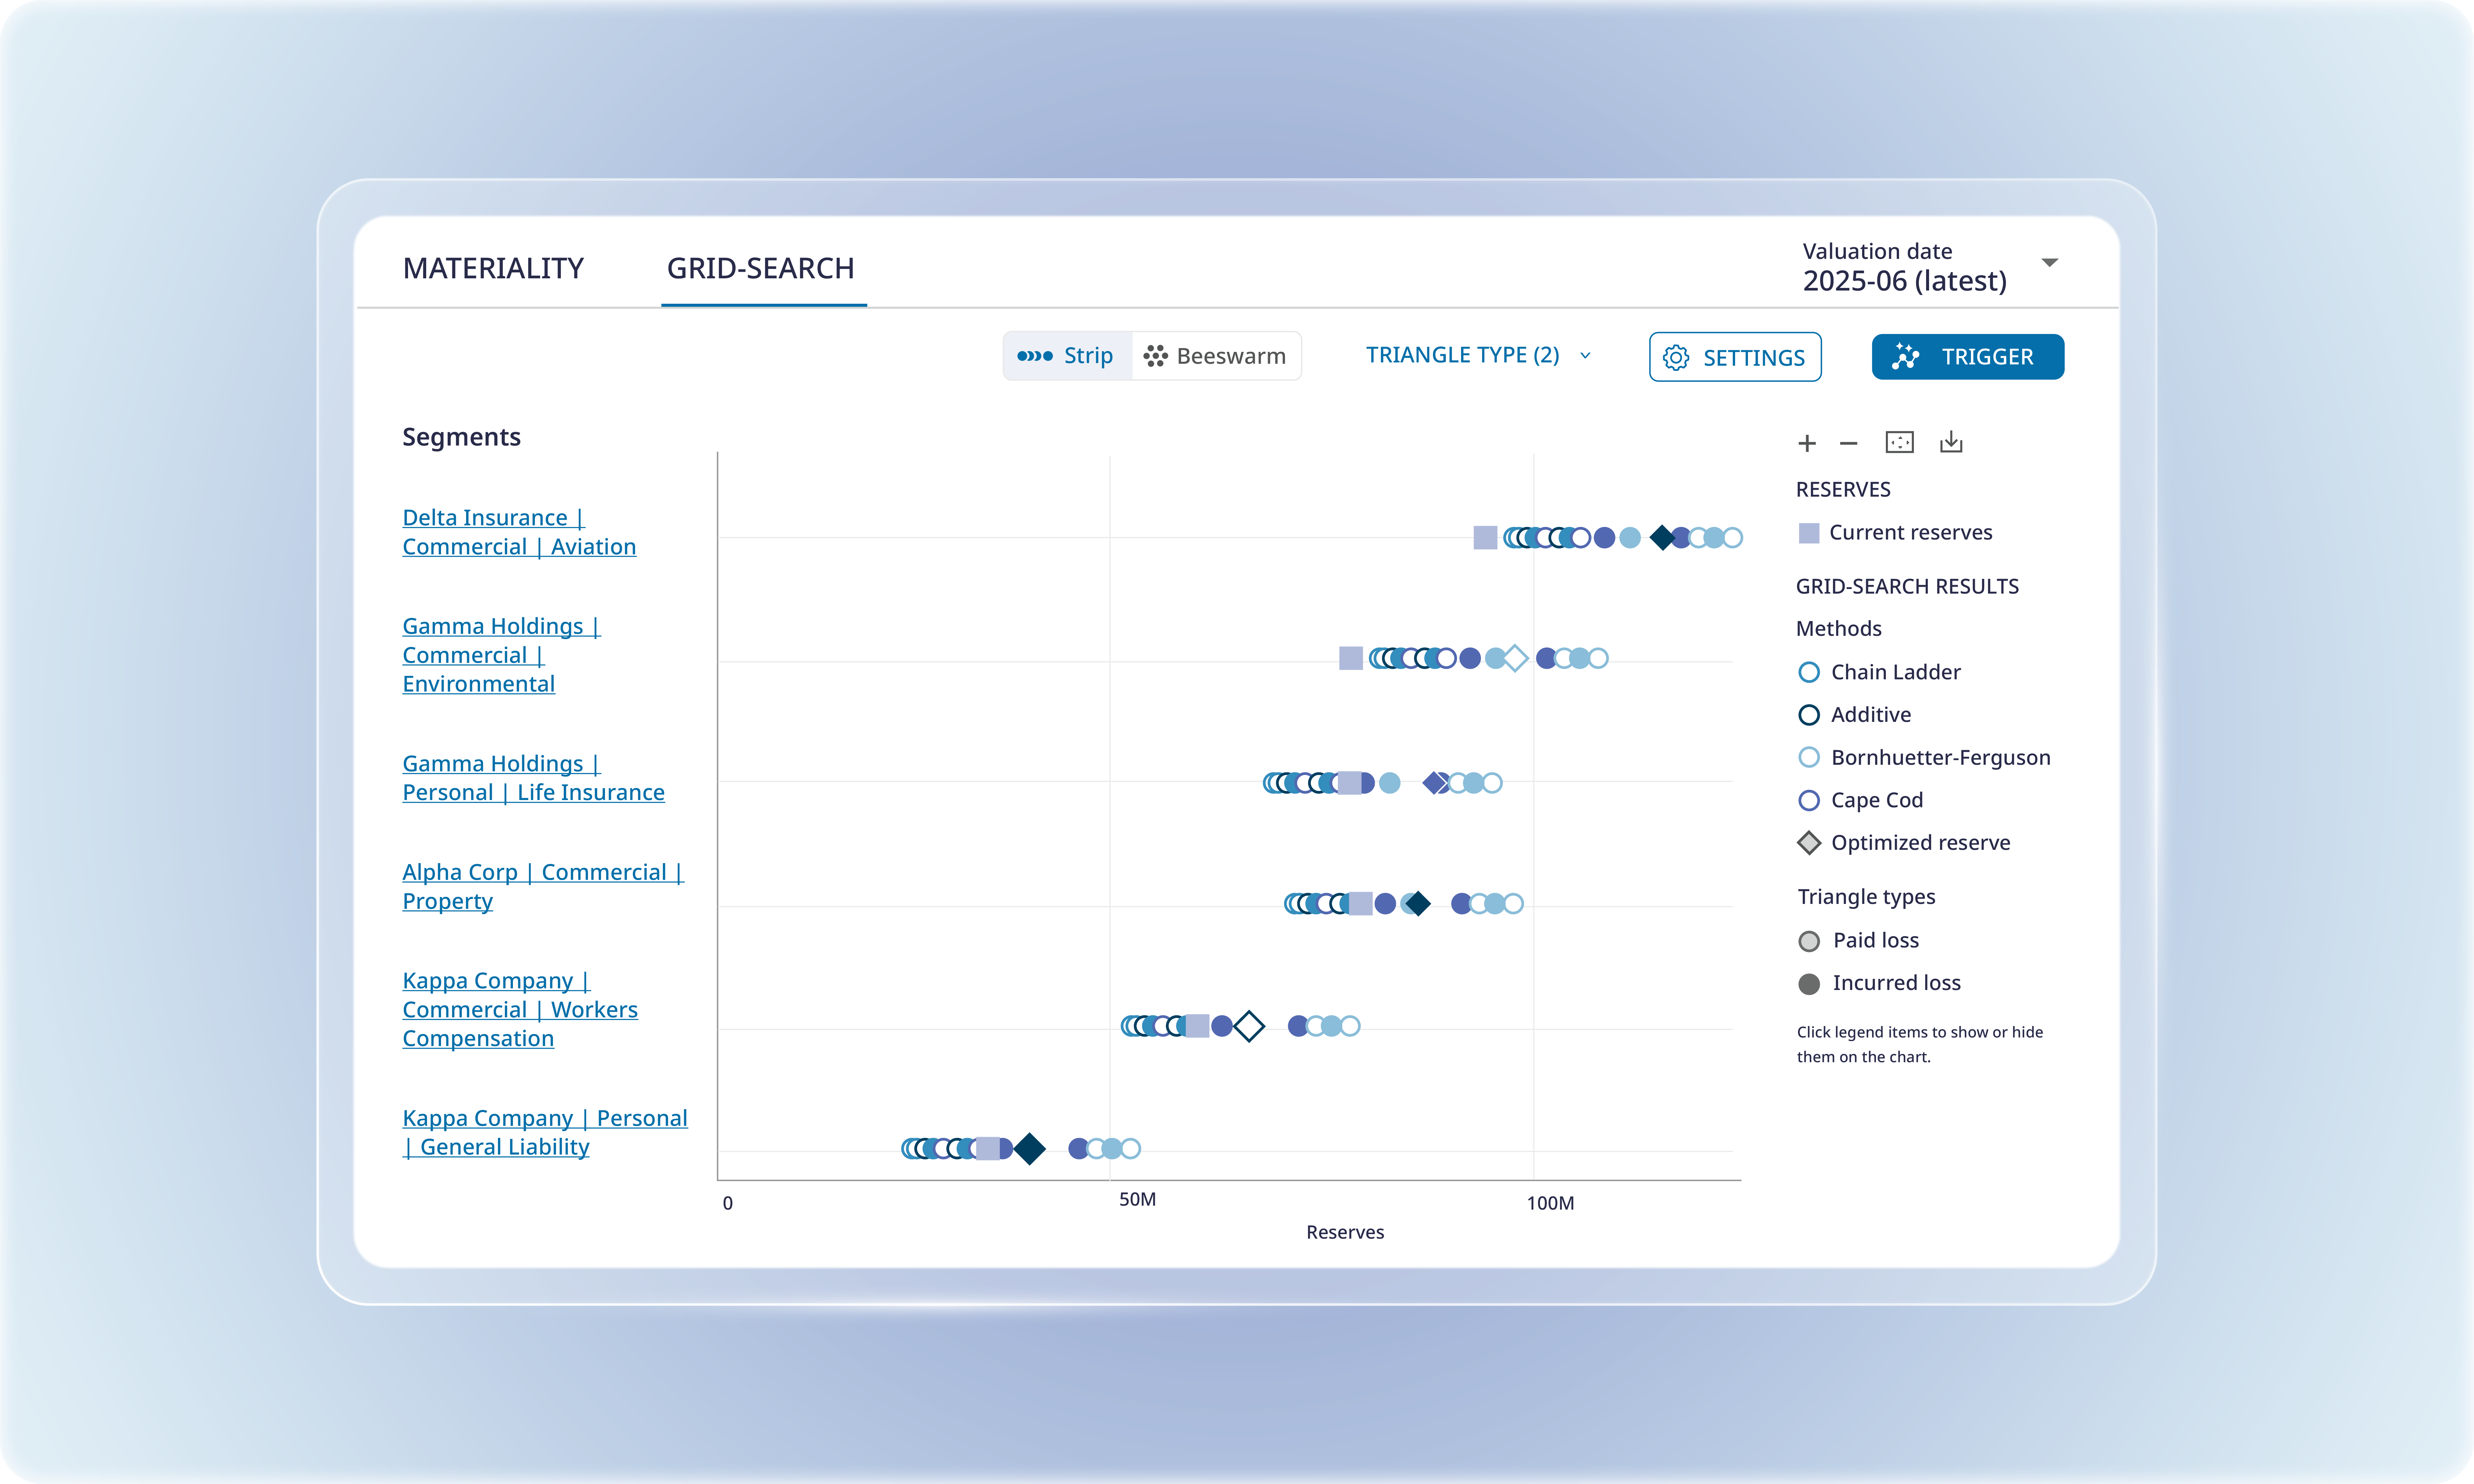This screenshot has height=1484, width=2474.
Task: Click the Kappa General Liability current reserves square
Action: coord(988,1149)
